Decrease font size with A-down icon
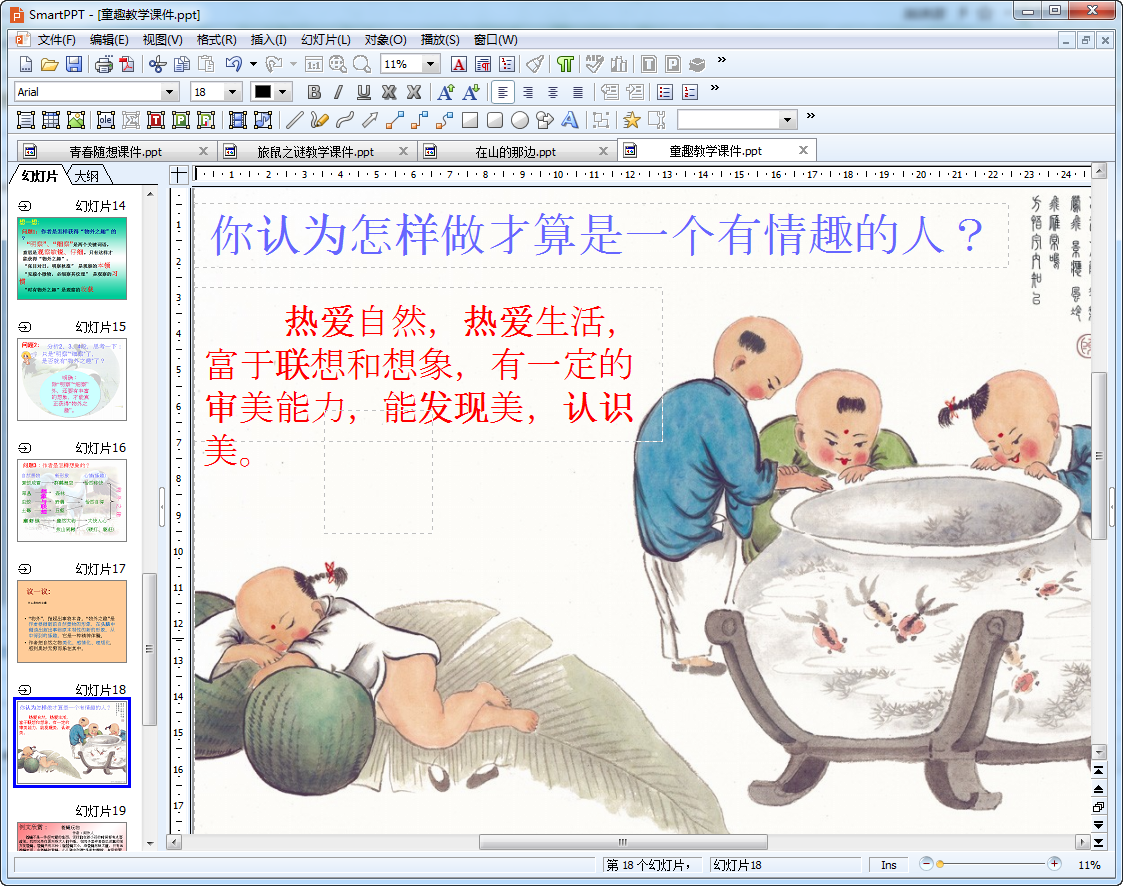The width and height of the screenshot is (1123, 886). pyautogui.click(x=471, y=92)
